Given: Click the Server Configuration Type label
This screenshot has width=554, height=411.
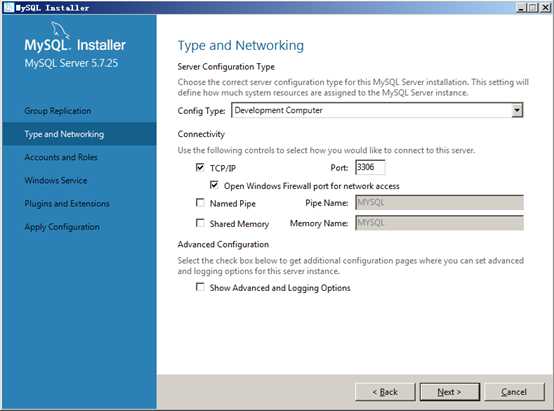Looking at the screenshot, I should click(226, 67).
